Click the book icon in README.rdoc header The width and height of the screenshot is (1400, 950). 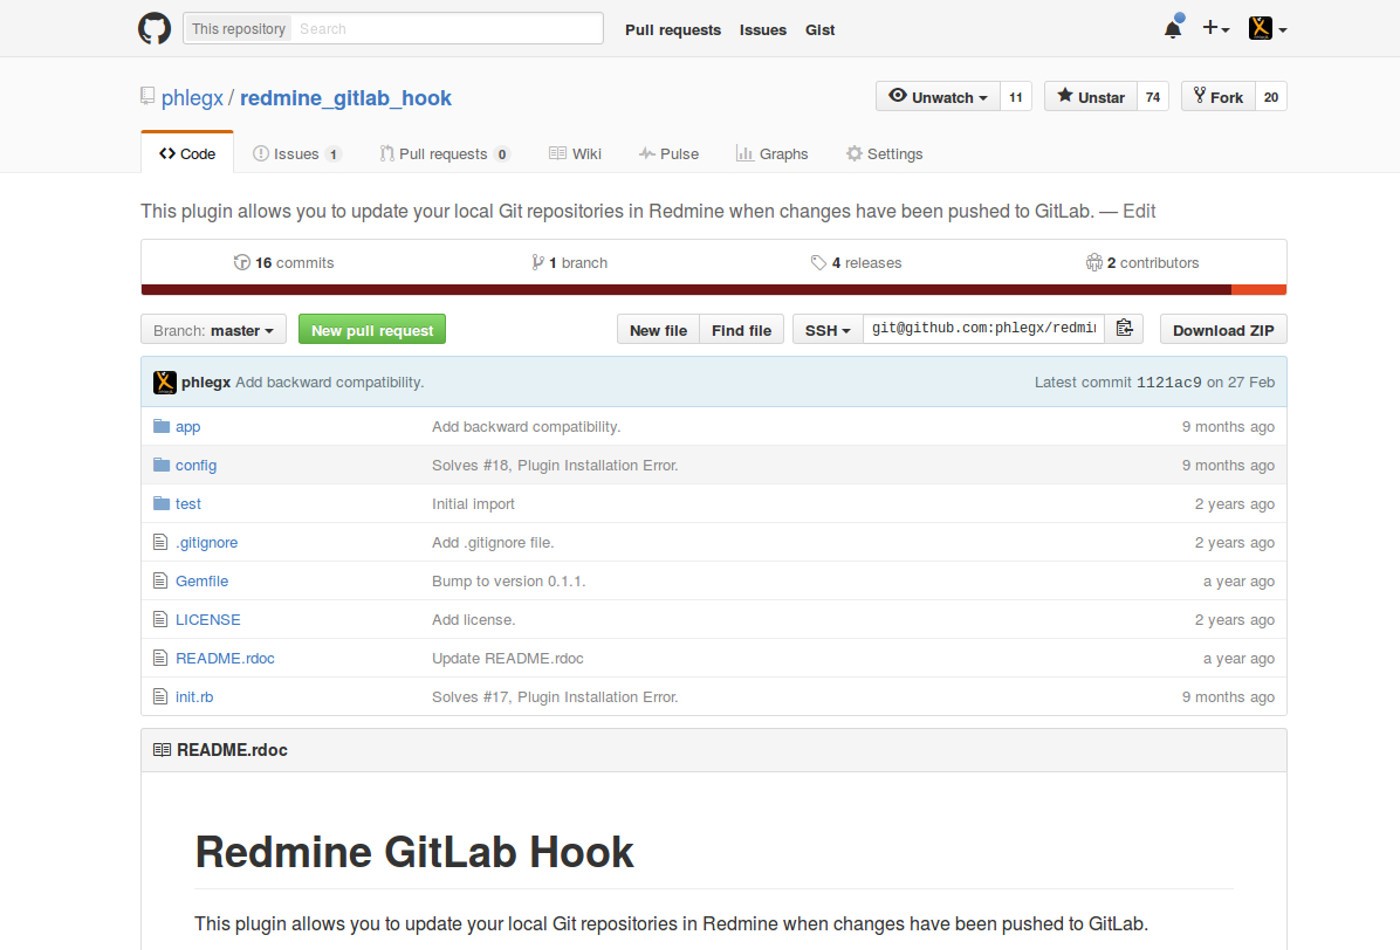pos(162,750)
